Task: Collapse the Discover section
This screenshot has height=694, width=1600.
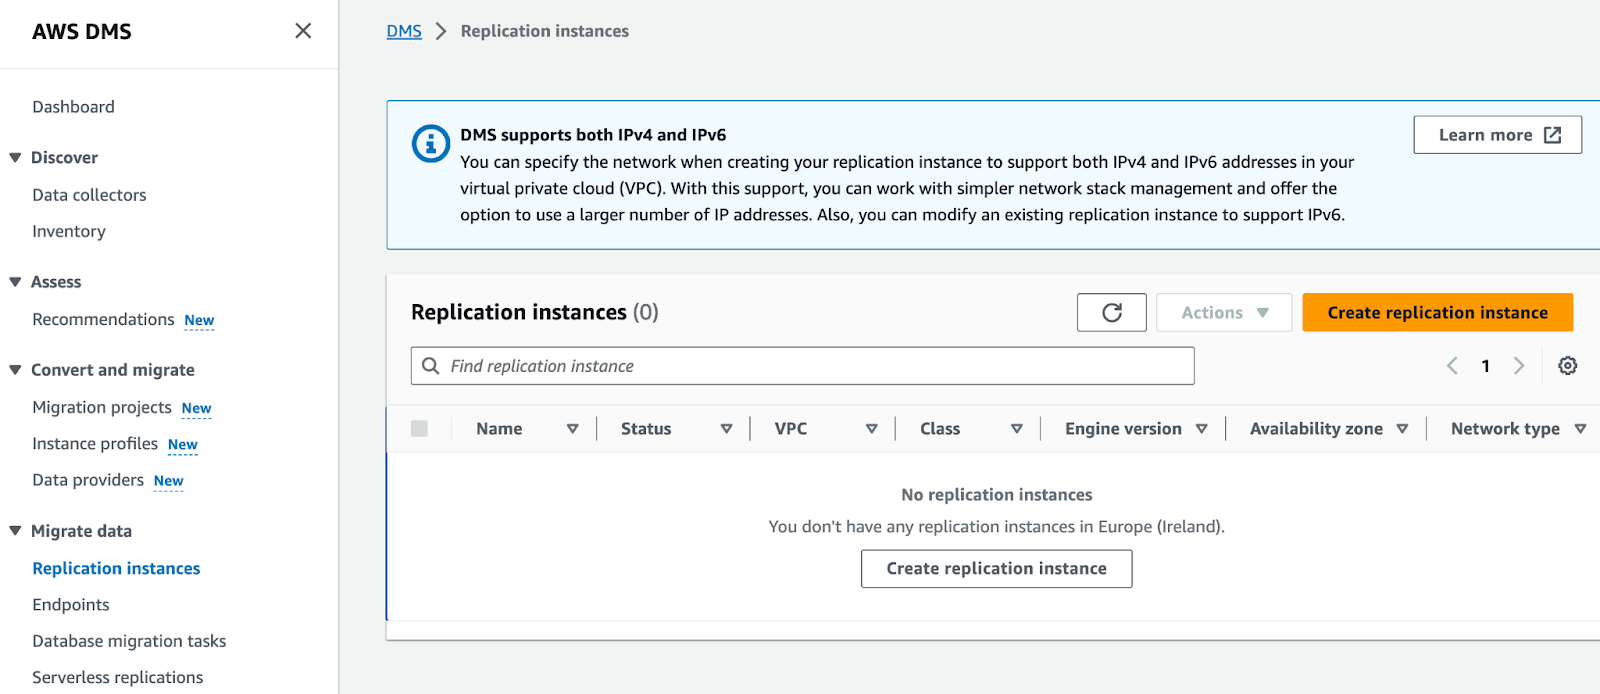Action: pos(15,158)
